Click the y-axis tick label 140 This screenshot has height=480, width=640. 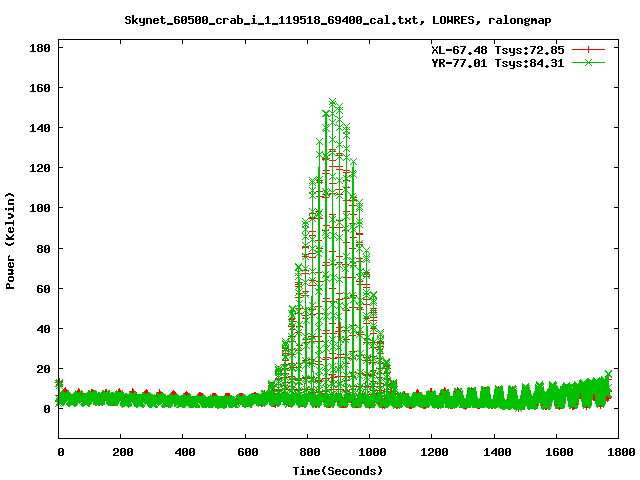40,128
